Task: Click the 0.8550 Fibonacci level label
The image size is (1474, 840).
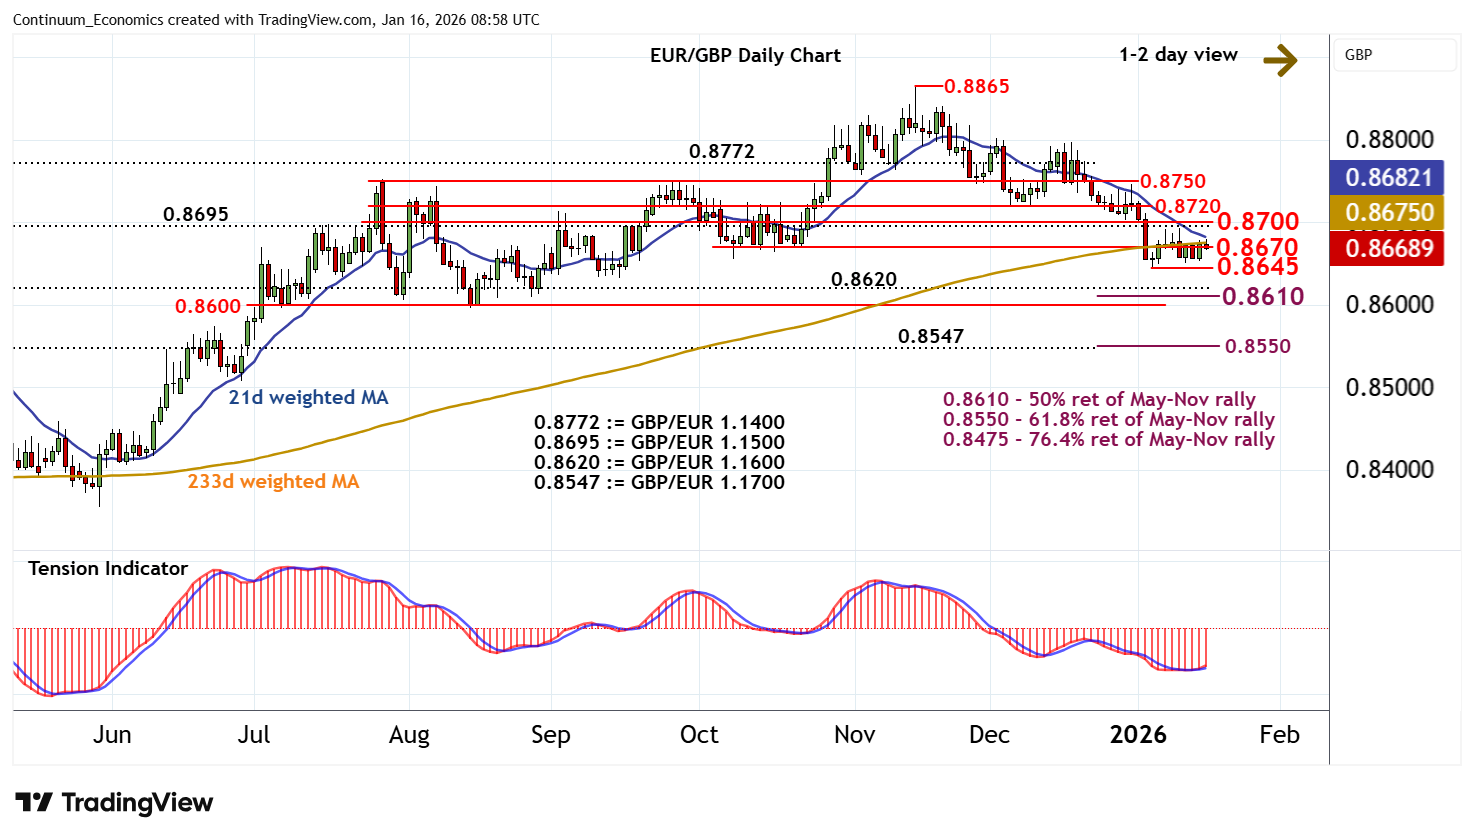Action: click(1258, 347)
